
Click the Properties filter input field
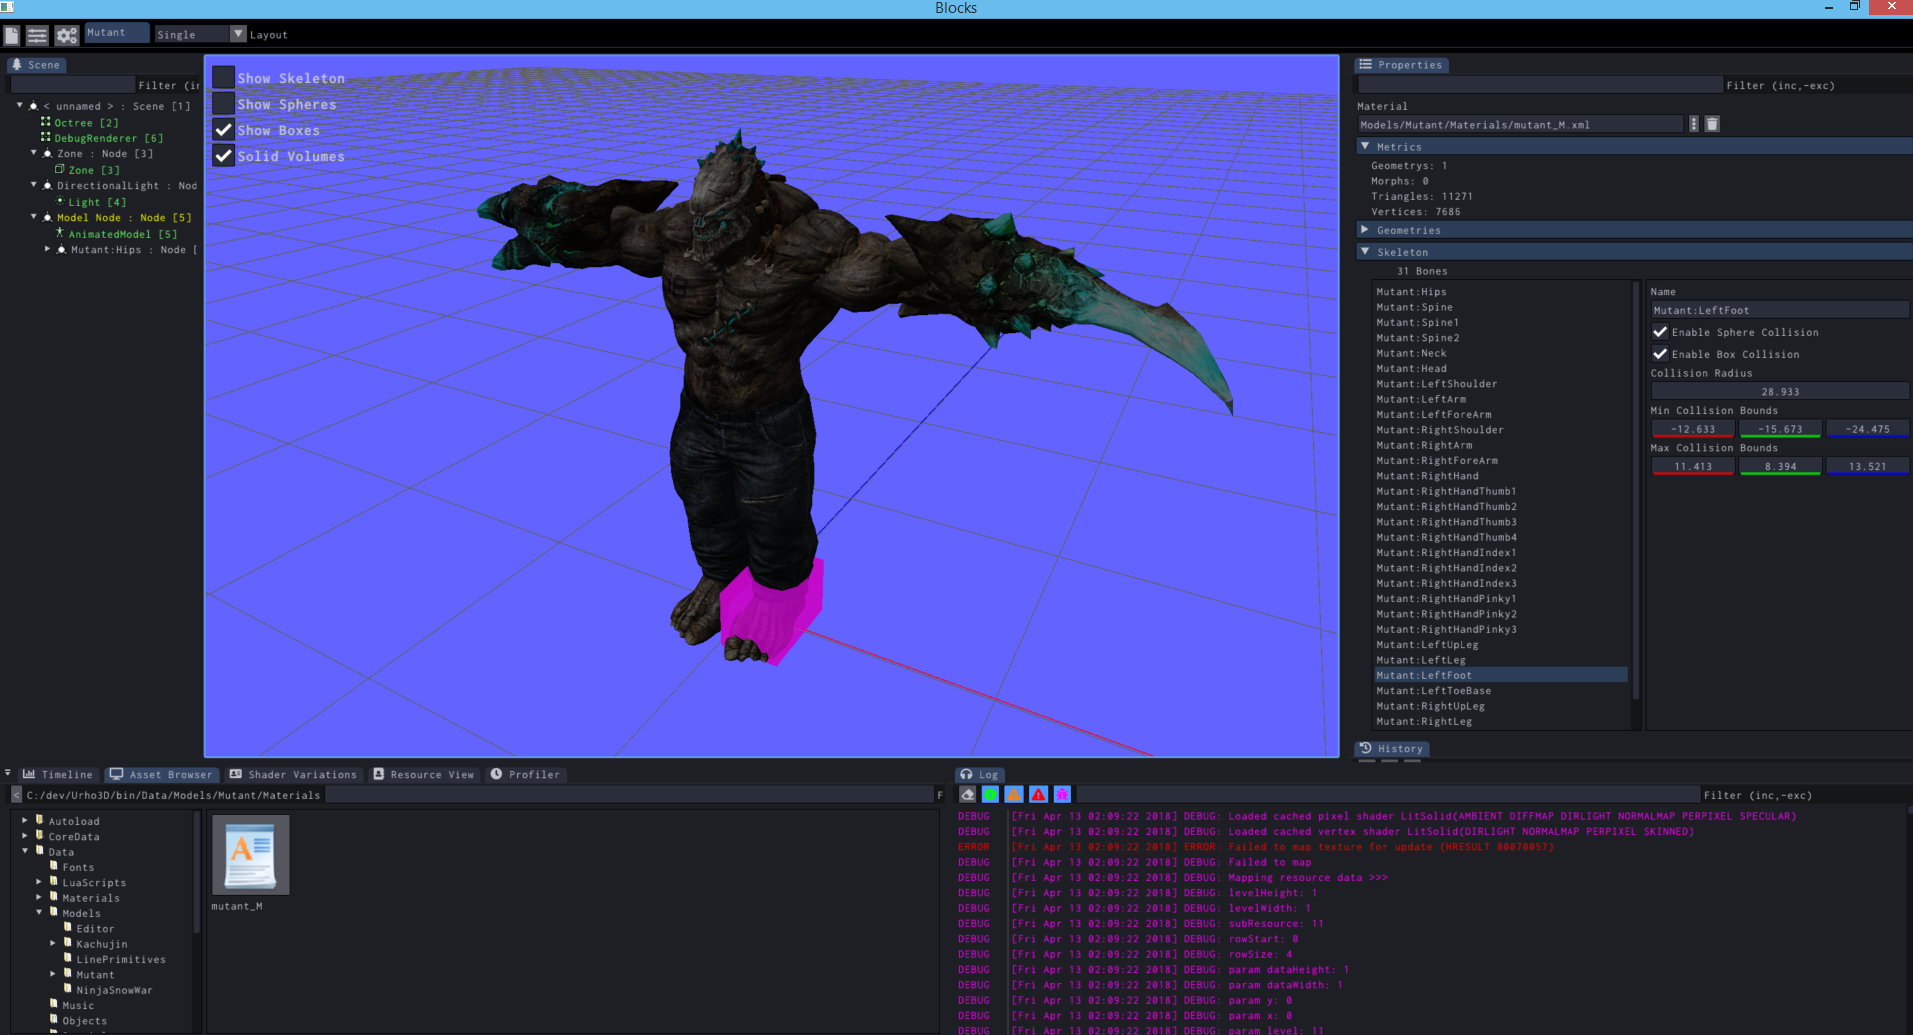point(1539,85)
